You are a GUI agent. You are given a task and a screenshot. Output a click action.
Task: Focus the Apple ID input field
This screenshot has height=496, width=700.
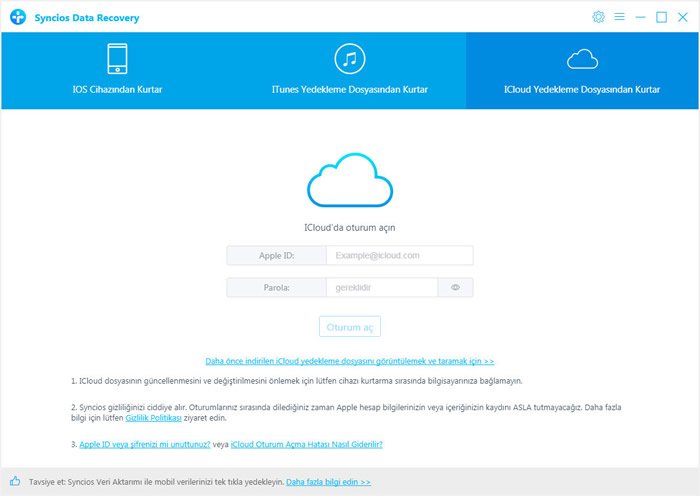(x=400, y=255)
